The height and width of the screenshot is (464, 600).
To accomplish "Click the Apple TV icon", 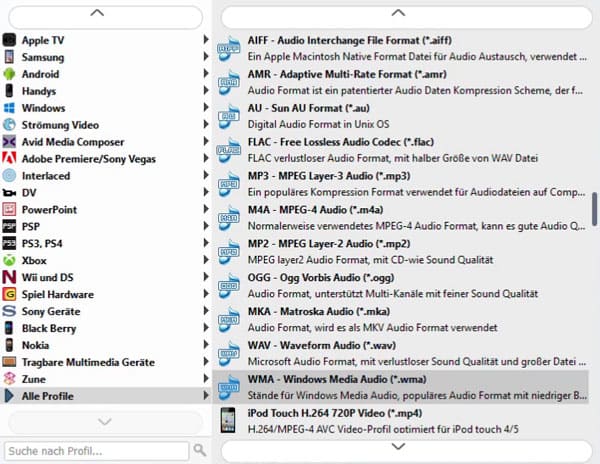I will pyautogui.click(x=10, y=40).
